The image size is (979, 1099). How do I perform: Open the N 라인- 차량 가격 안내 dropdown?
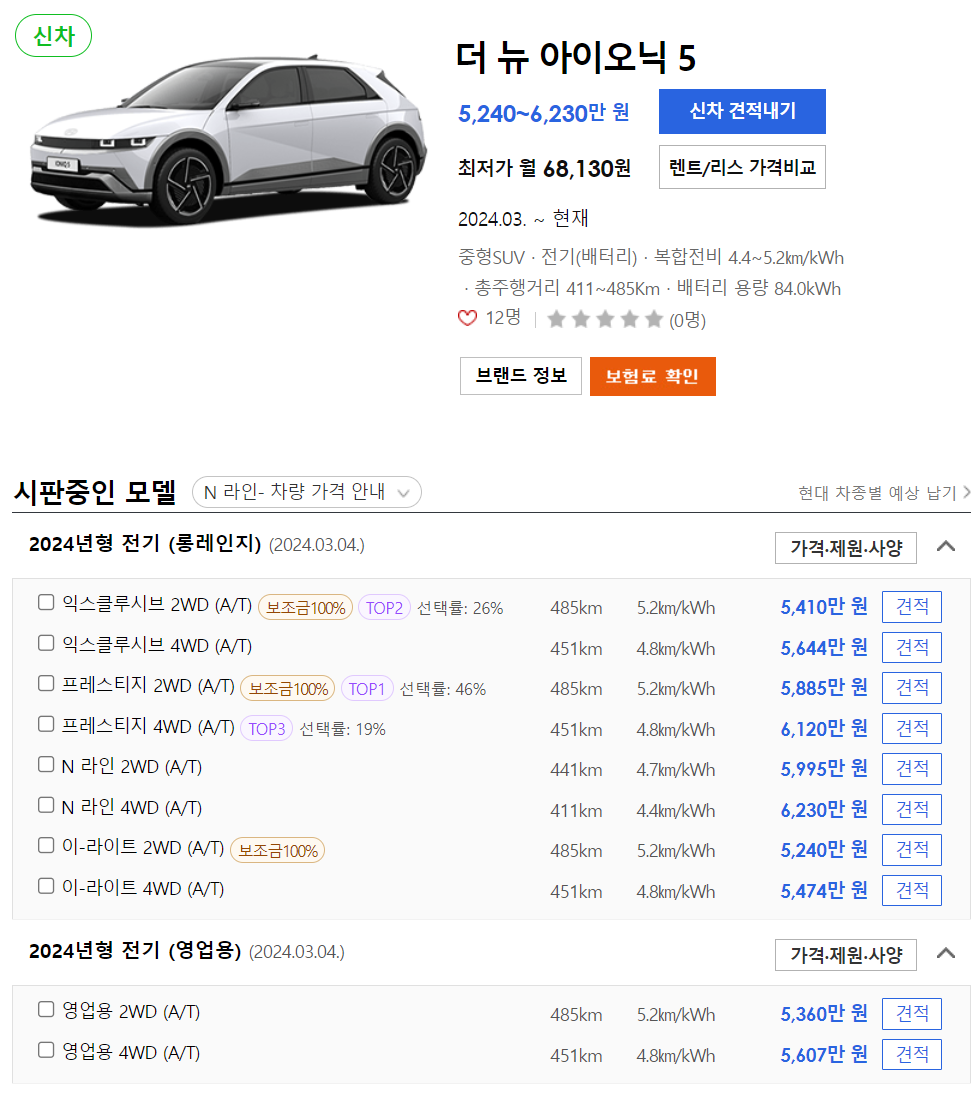[x=307, y=492]
